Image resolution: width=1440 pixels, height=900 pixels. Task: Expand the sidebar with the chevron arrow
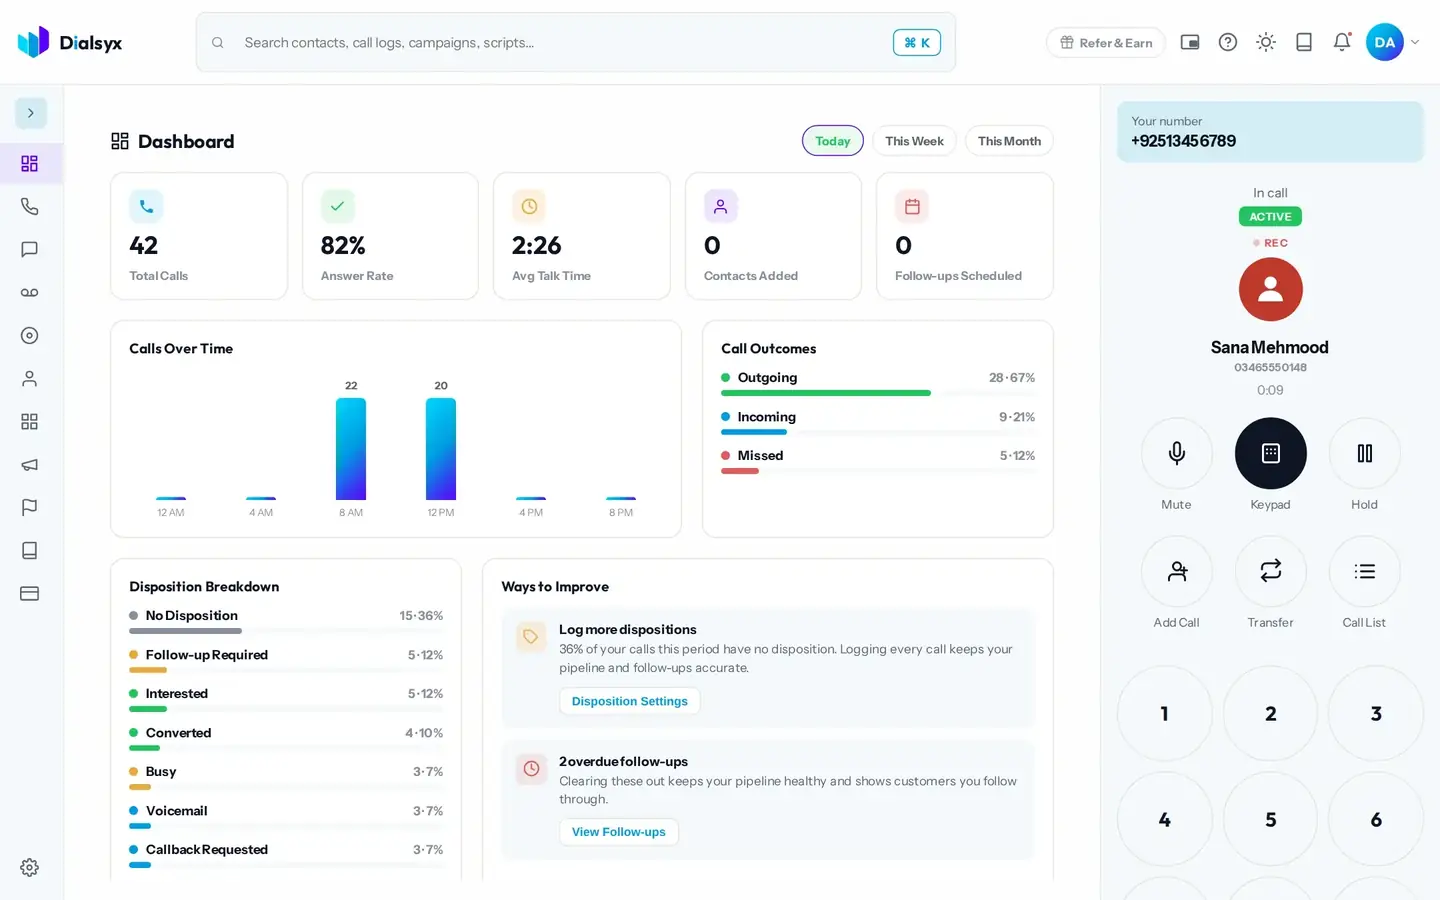31,113
